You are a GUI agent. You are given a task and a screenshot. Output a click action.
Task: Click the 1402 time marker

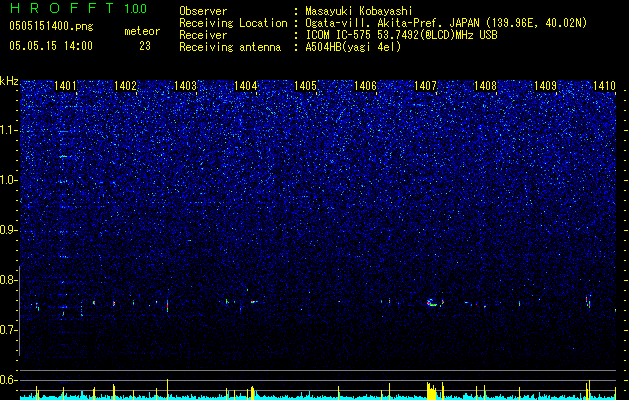coord(126,85)
